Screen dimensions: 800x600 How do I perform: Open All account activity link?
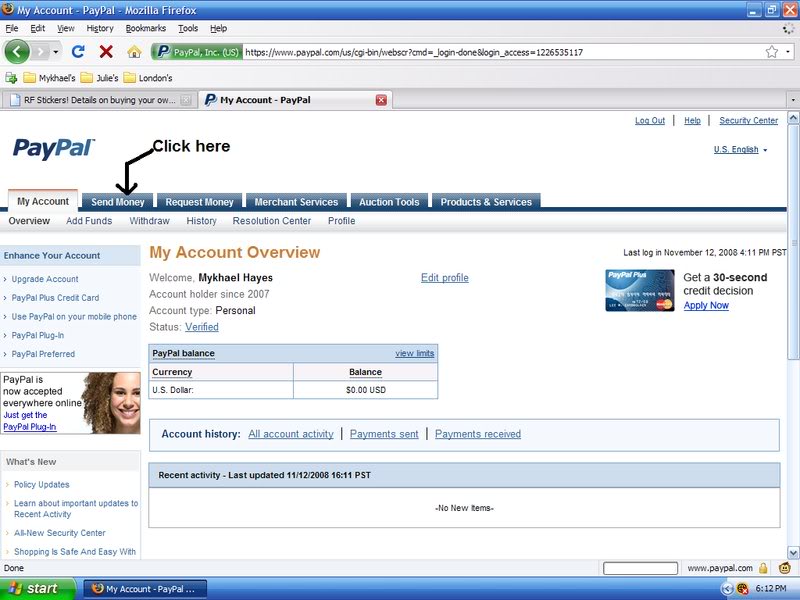pos(291,434)
